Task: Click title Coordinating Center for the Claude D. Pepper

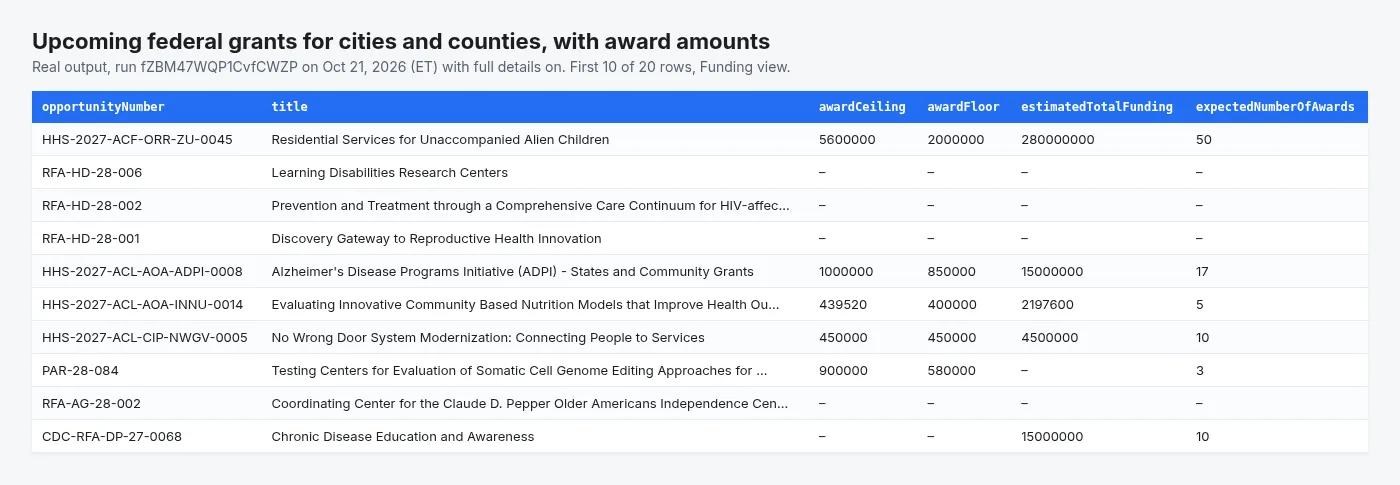Action: pyautogui.click(x=530, y=404)
